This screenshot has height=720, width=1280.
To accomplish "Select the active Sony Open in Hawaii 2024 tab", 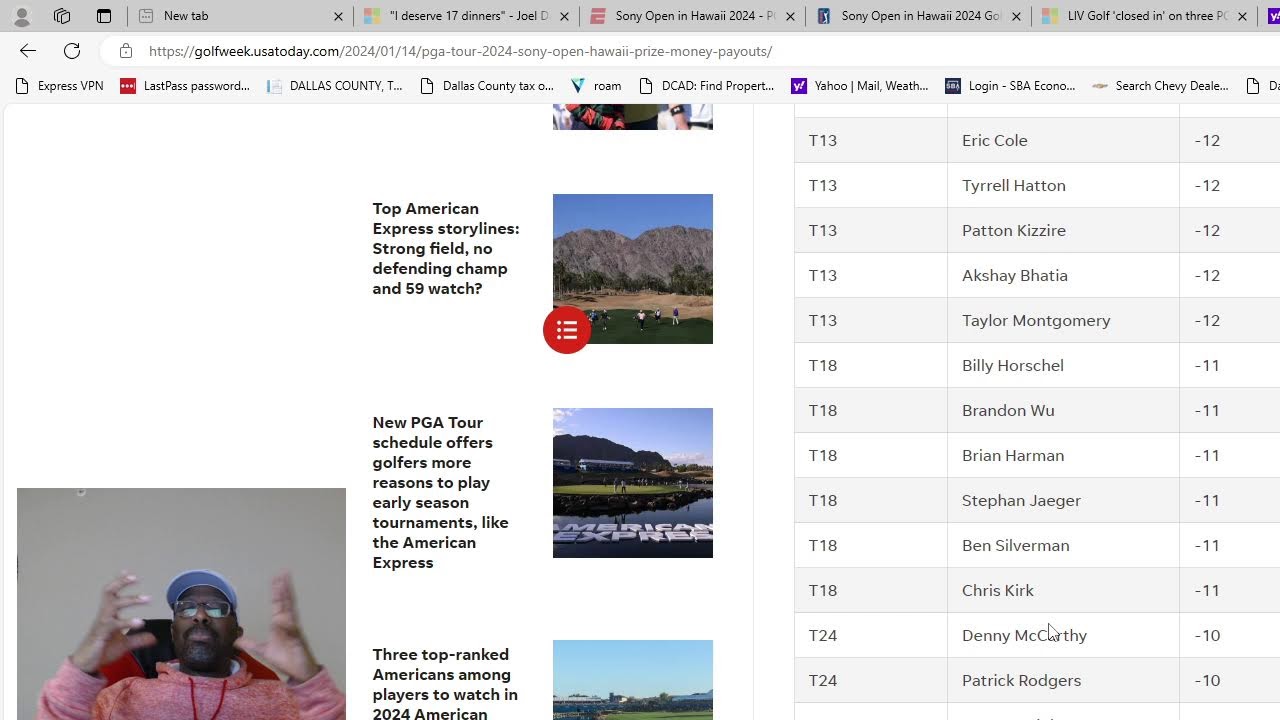I will click(x=692, y=16).
